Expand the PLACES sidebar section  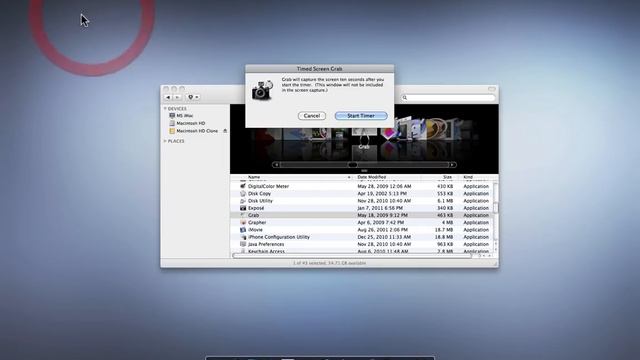click(x=165, y=141)
